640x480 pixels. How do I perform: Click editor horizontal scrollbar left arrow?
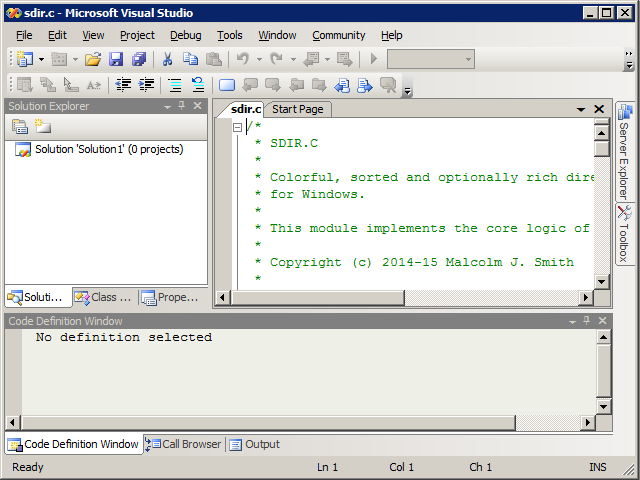tap(222, 298)
